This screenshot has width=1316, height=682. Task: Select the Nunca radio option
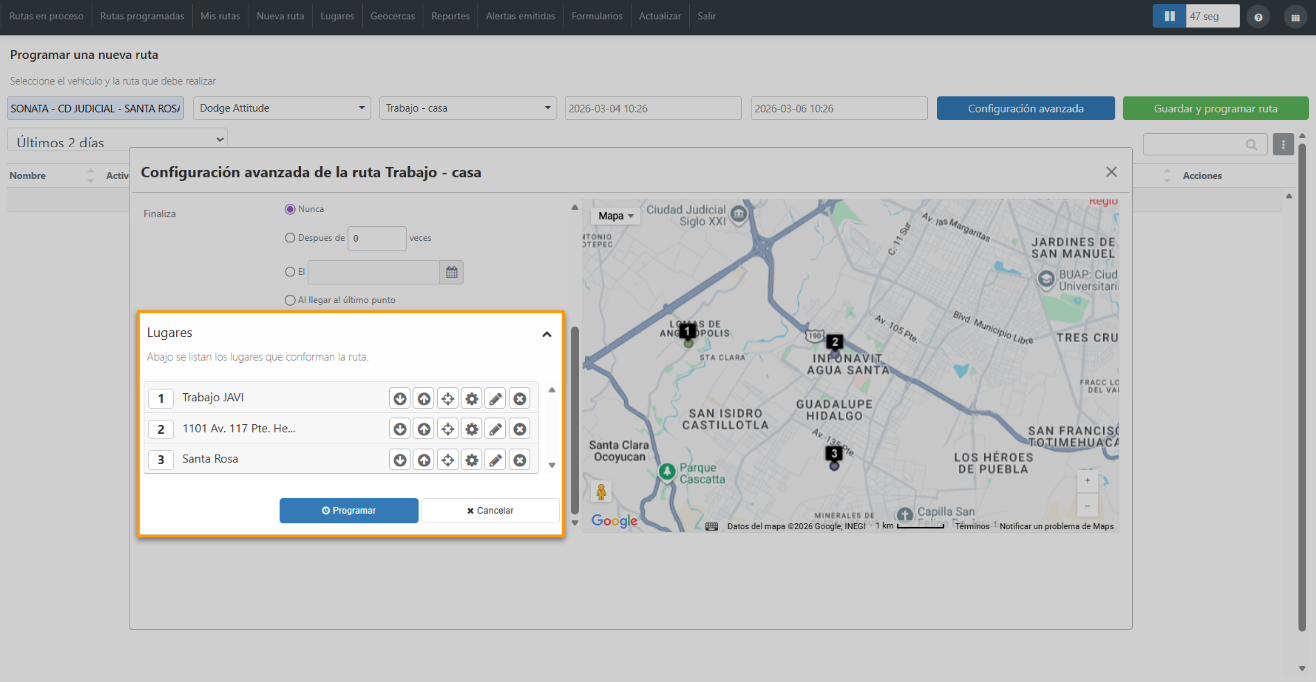[x=290, y=209]
